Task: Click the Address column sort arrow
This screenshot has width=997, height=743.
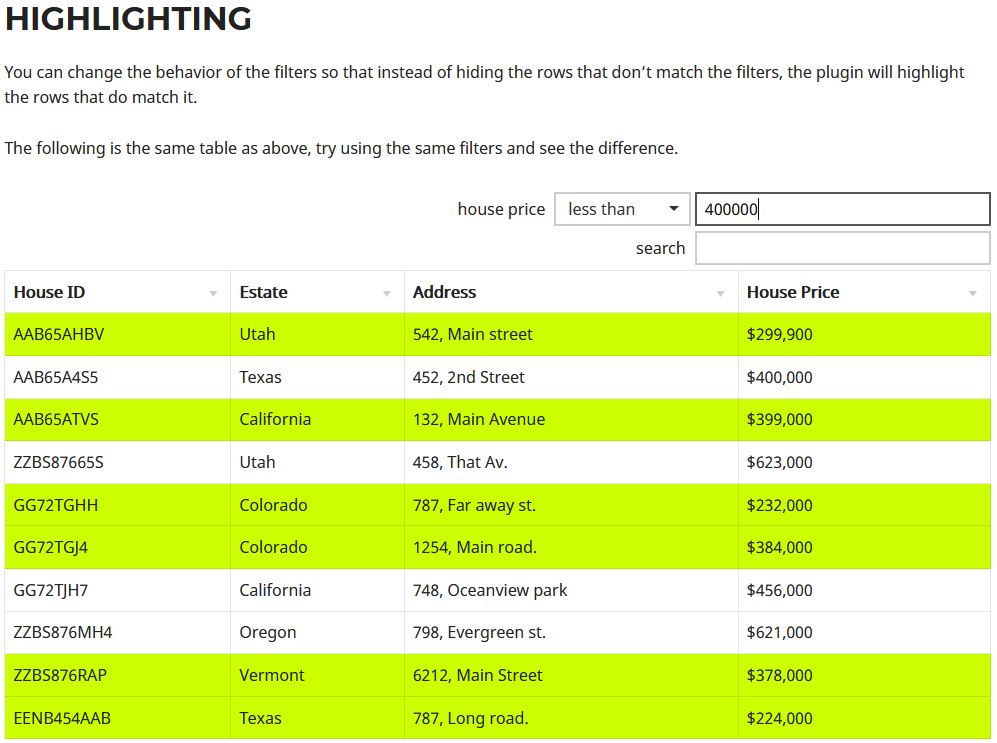Action: [x=721, y=294]
